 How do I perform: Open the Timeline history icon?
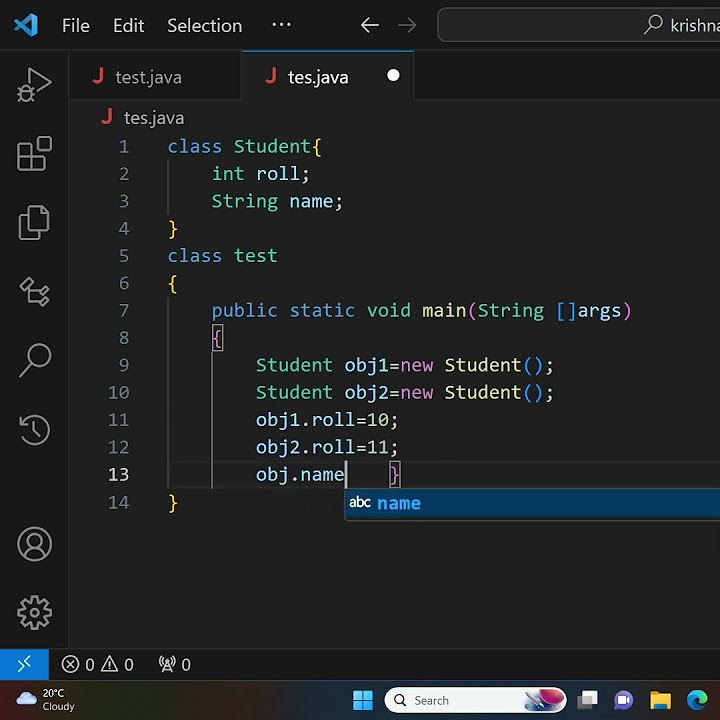pyautogui.click(x=34, y=429)
